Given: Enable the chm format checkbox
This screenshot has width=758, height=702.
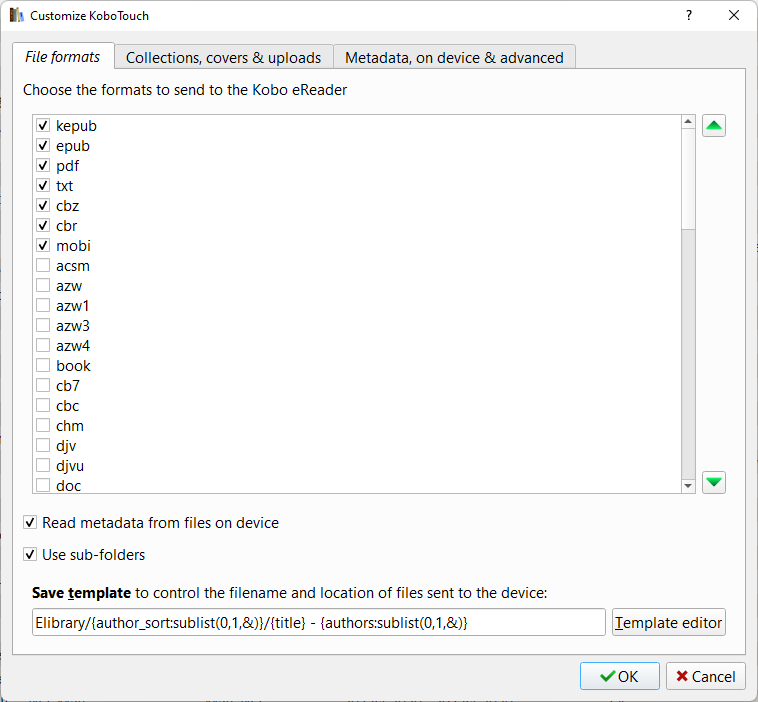Looking at the screenshot, I should [x=43, y=426].
